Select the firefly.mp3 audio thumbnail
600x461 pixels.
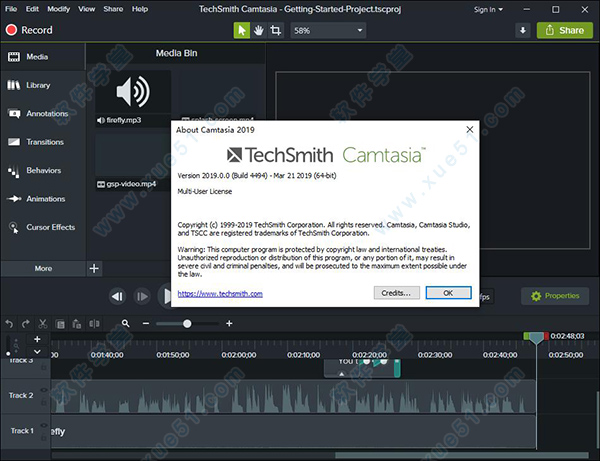coord(133,92)
